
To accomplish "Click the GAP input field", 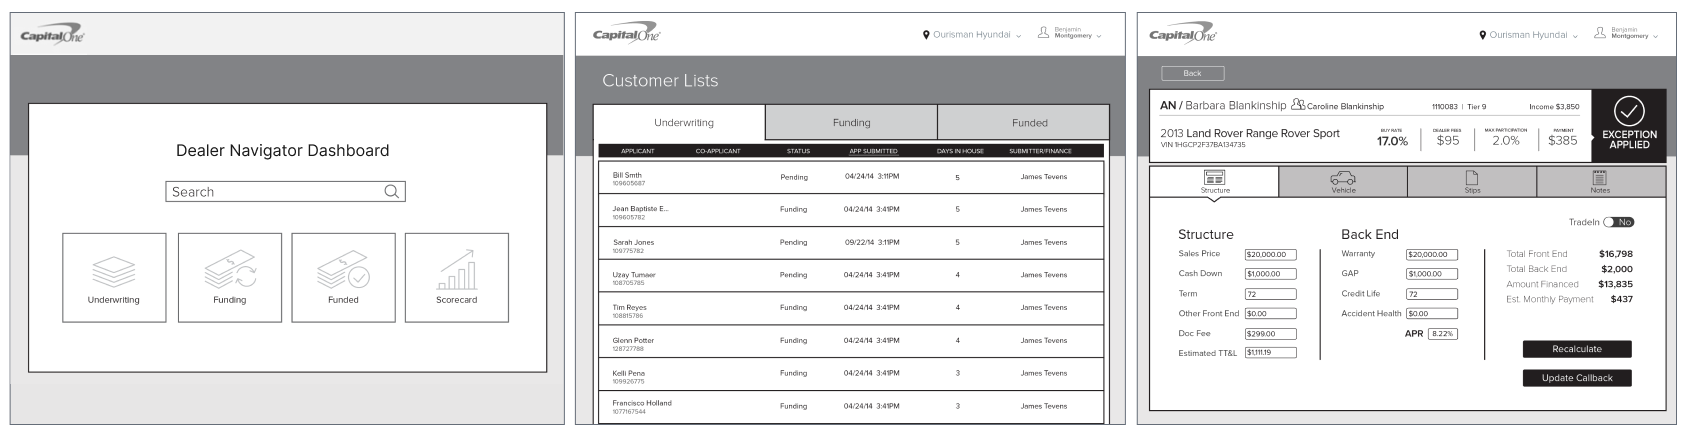I will point(1432,274).
